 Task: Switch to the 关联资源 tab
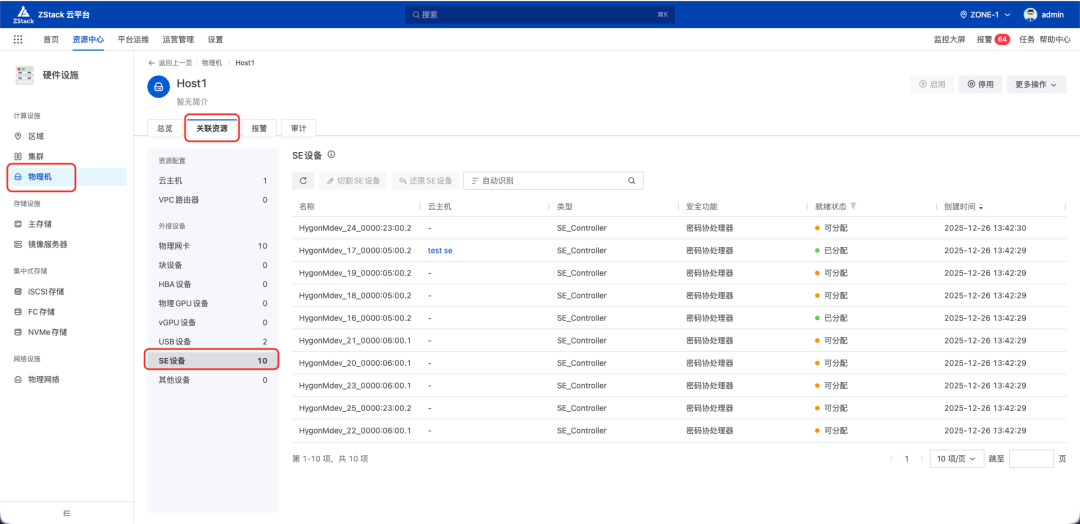click(x=212, y=128)
